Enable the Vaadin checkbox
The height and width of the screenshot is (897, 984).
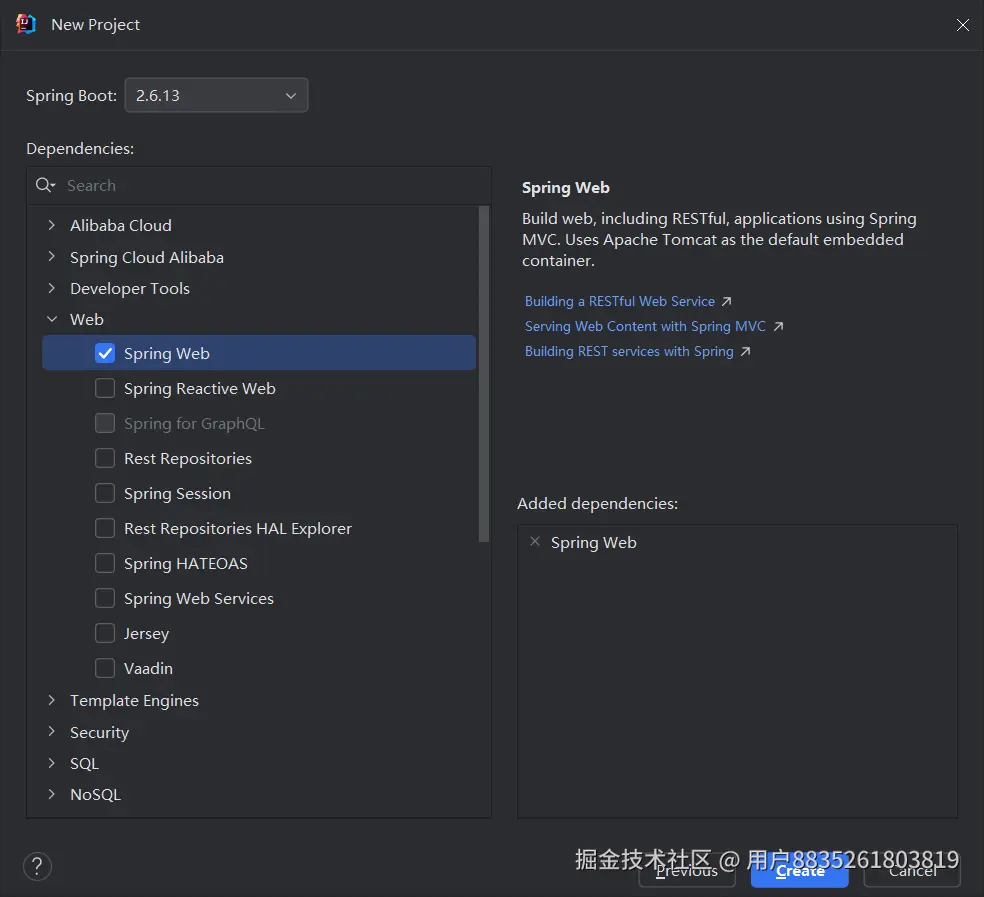tap(105, 668)
